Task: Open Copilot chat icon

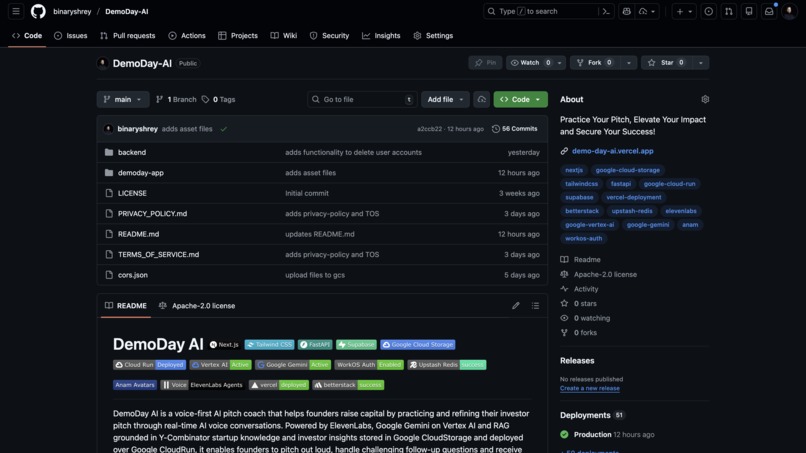Action: point(626,11)
